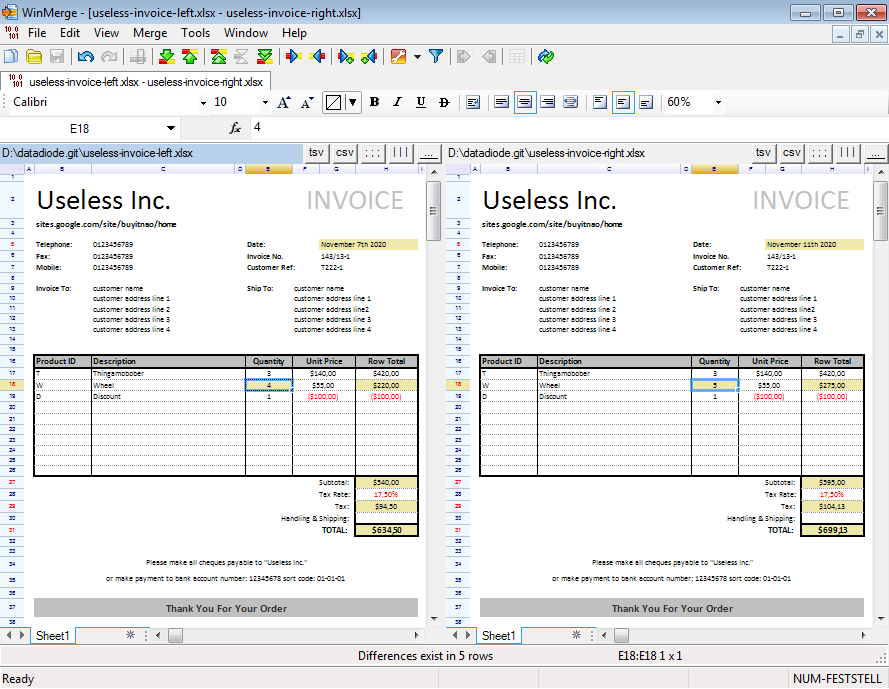The width and height of the screenshot is (889, 689).
Task: Toggle wrap text in the cell
Action: [473, 102]
